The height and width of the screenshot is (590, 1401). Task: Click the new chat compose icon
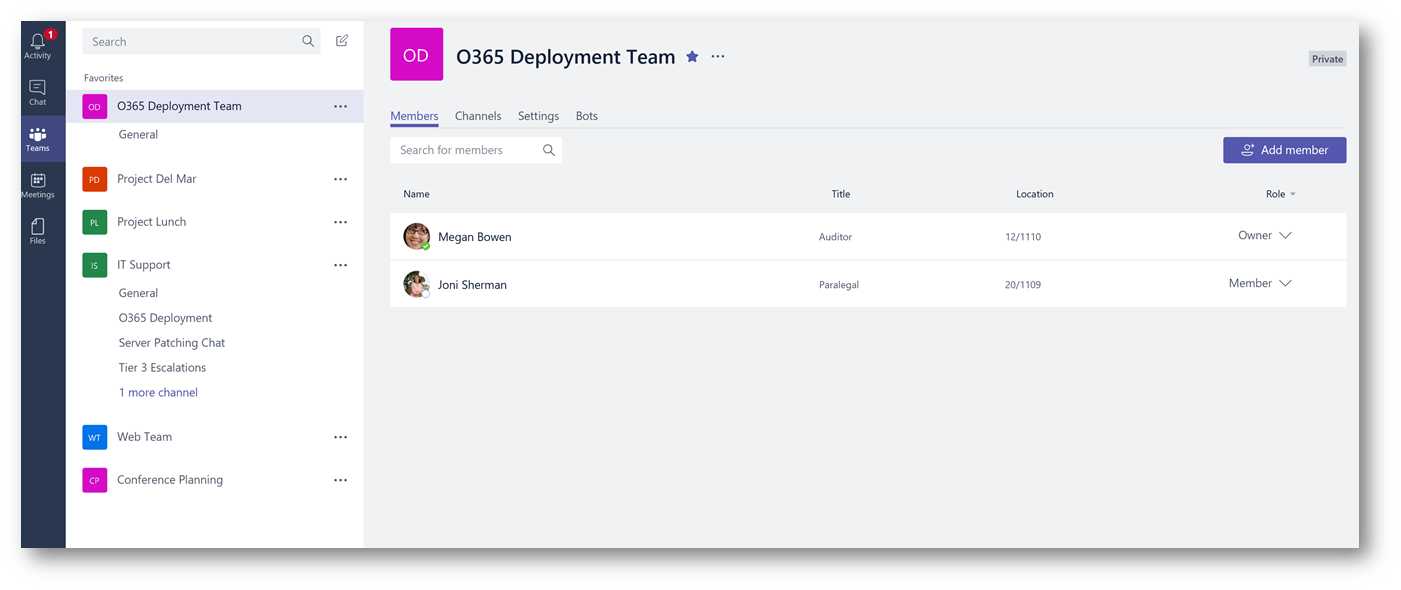coord(342,41)
